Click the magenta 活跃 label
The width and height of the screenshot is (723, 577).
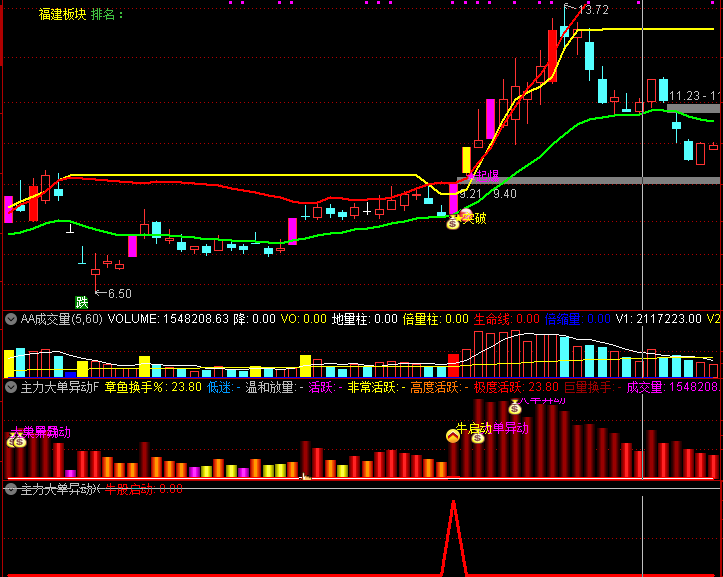coord(325,387)
